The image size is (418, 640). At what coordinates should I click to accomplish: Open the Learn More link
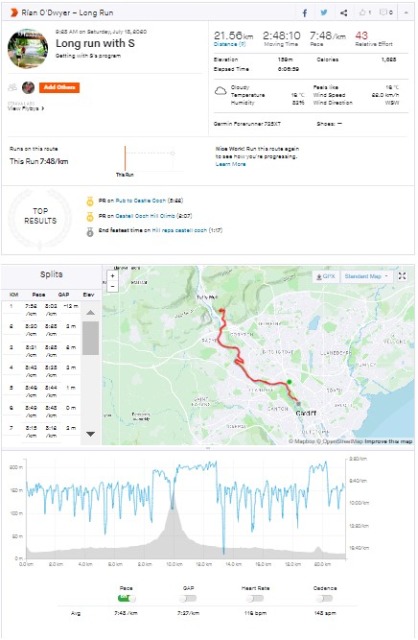coord(231,164)
